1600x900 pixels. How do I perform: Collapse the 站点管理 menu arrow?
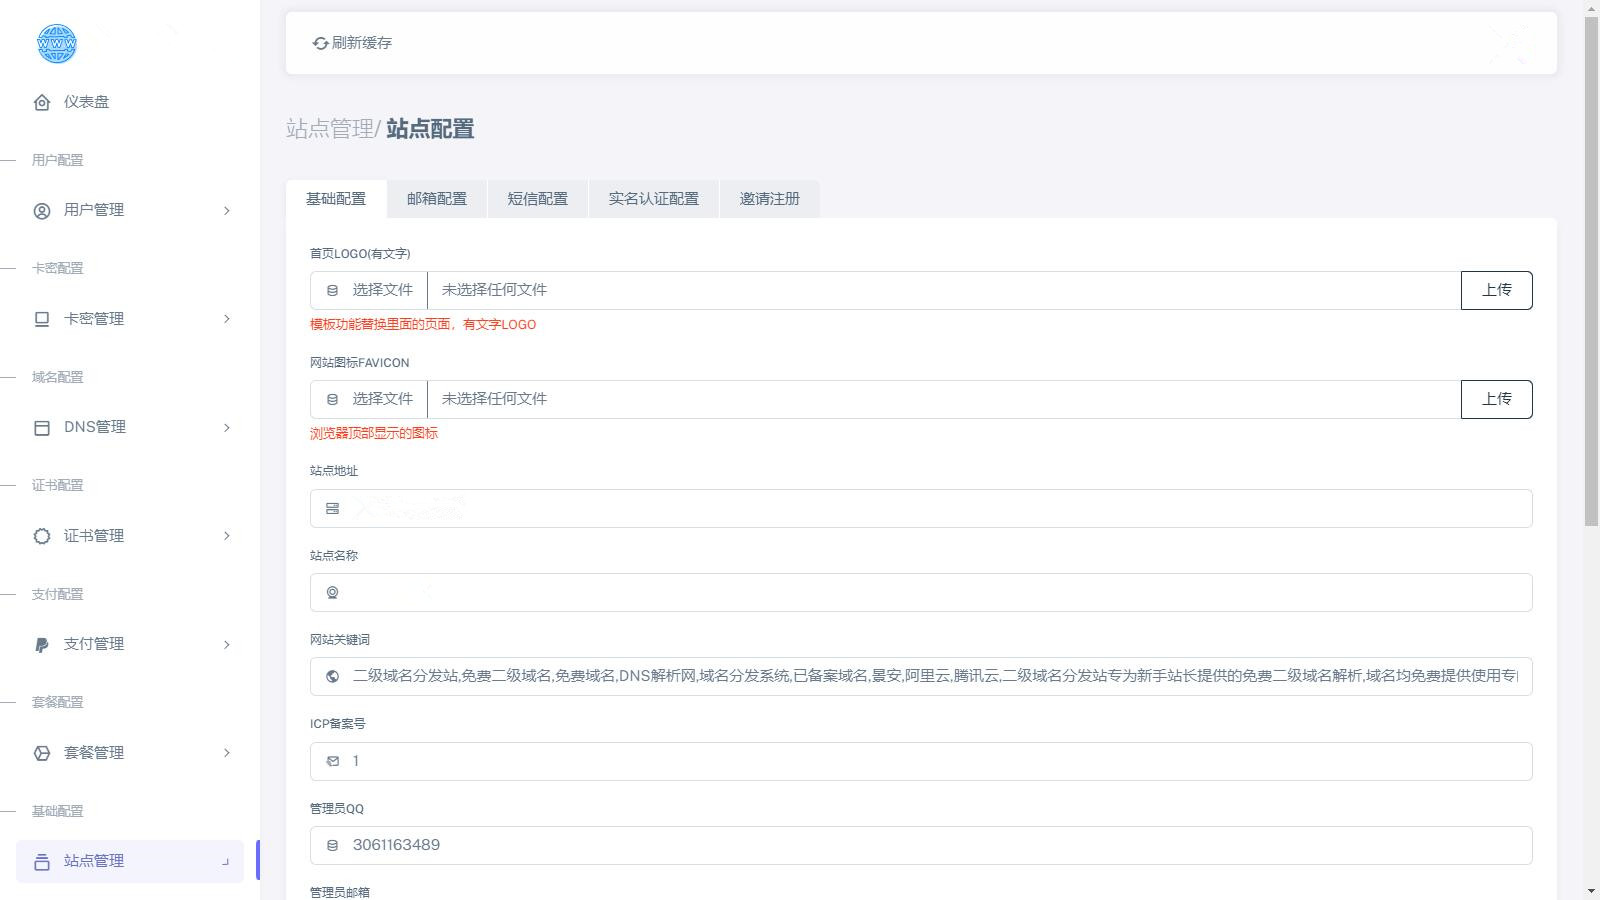226,862
